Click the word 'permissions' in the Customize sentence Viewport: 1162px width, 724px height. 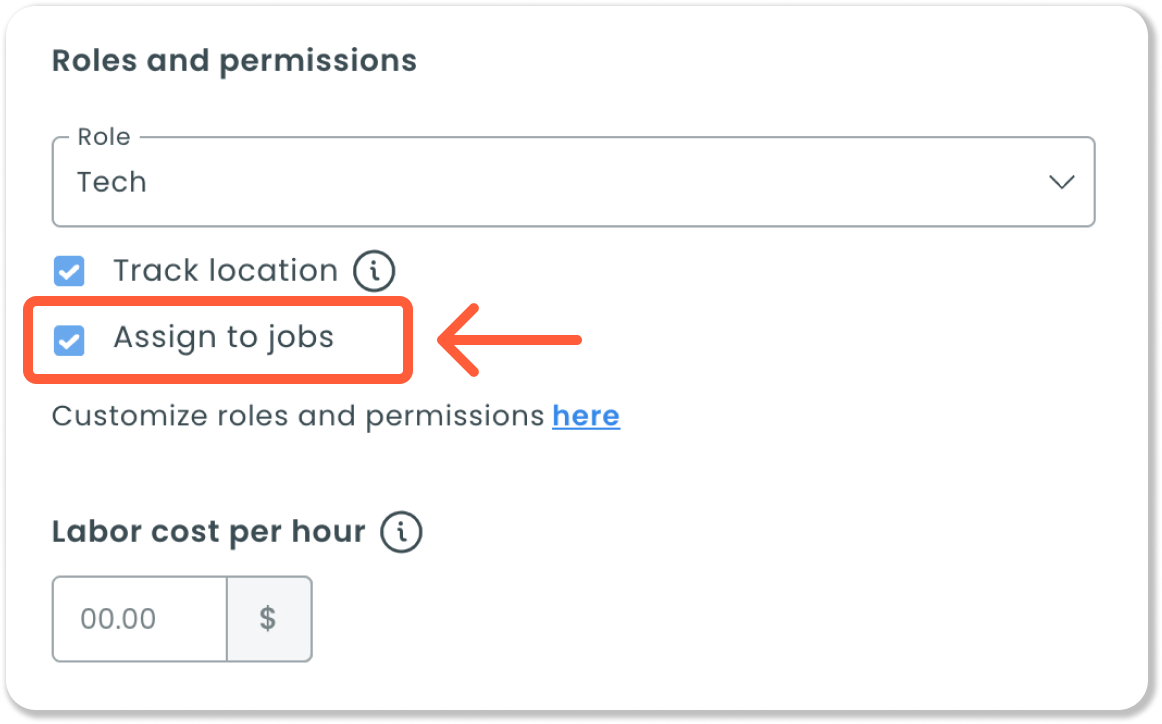(x=454, y=416)
